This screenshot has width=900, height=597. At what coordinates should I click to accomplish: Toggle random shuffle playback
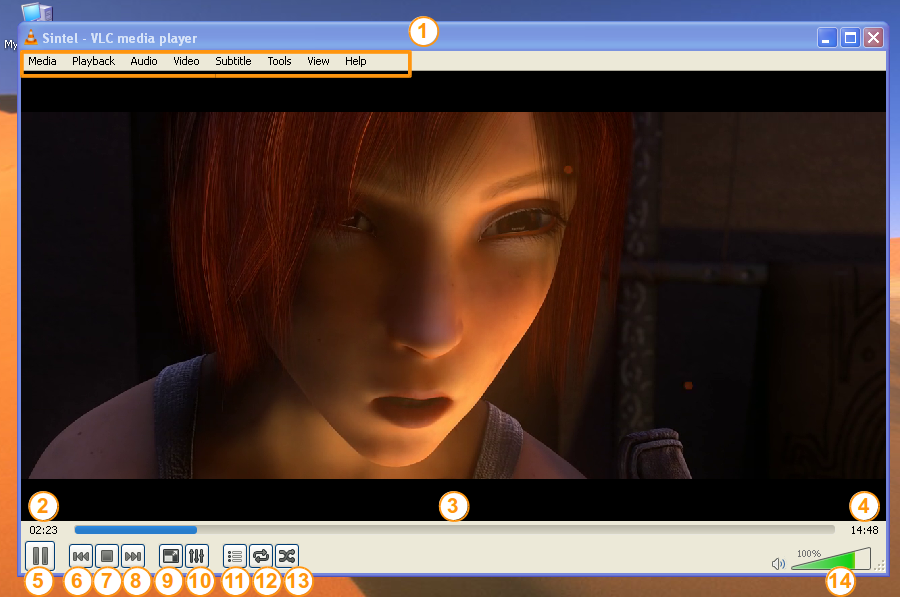click(x=286, y=556)
